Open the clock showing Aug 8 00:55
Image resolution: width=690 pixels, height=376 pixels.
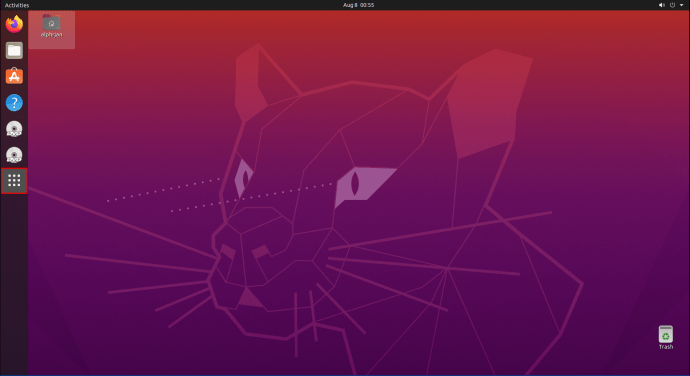click(359, 5)
